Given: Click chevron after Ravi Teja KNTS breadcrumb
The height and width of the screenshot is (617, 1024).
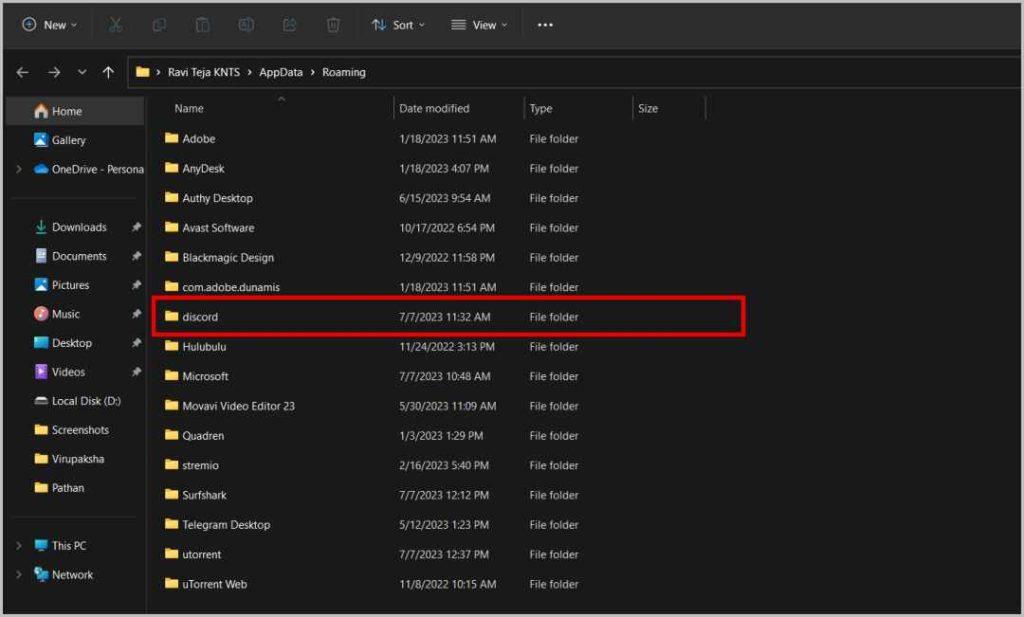Looking at the screenshot, I should coord(249,72).
